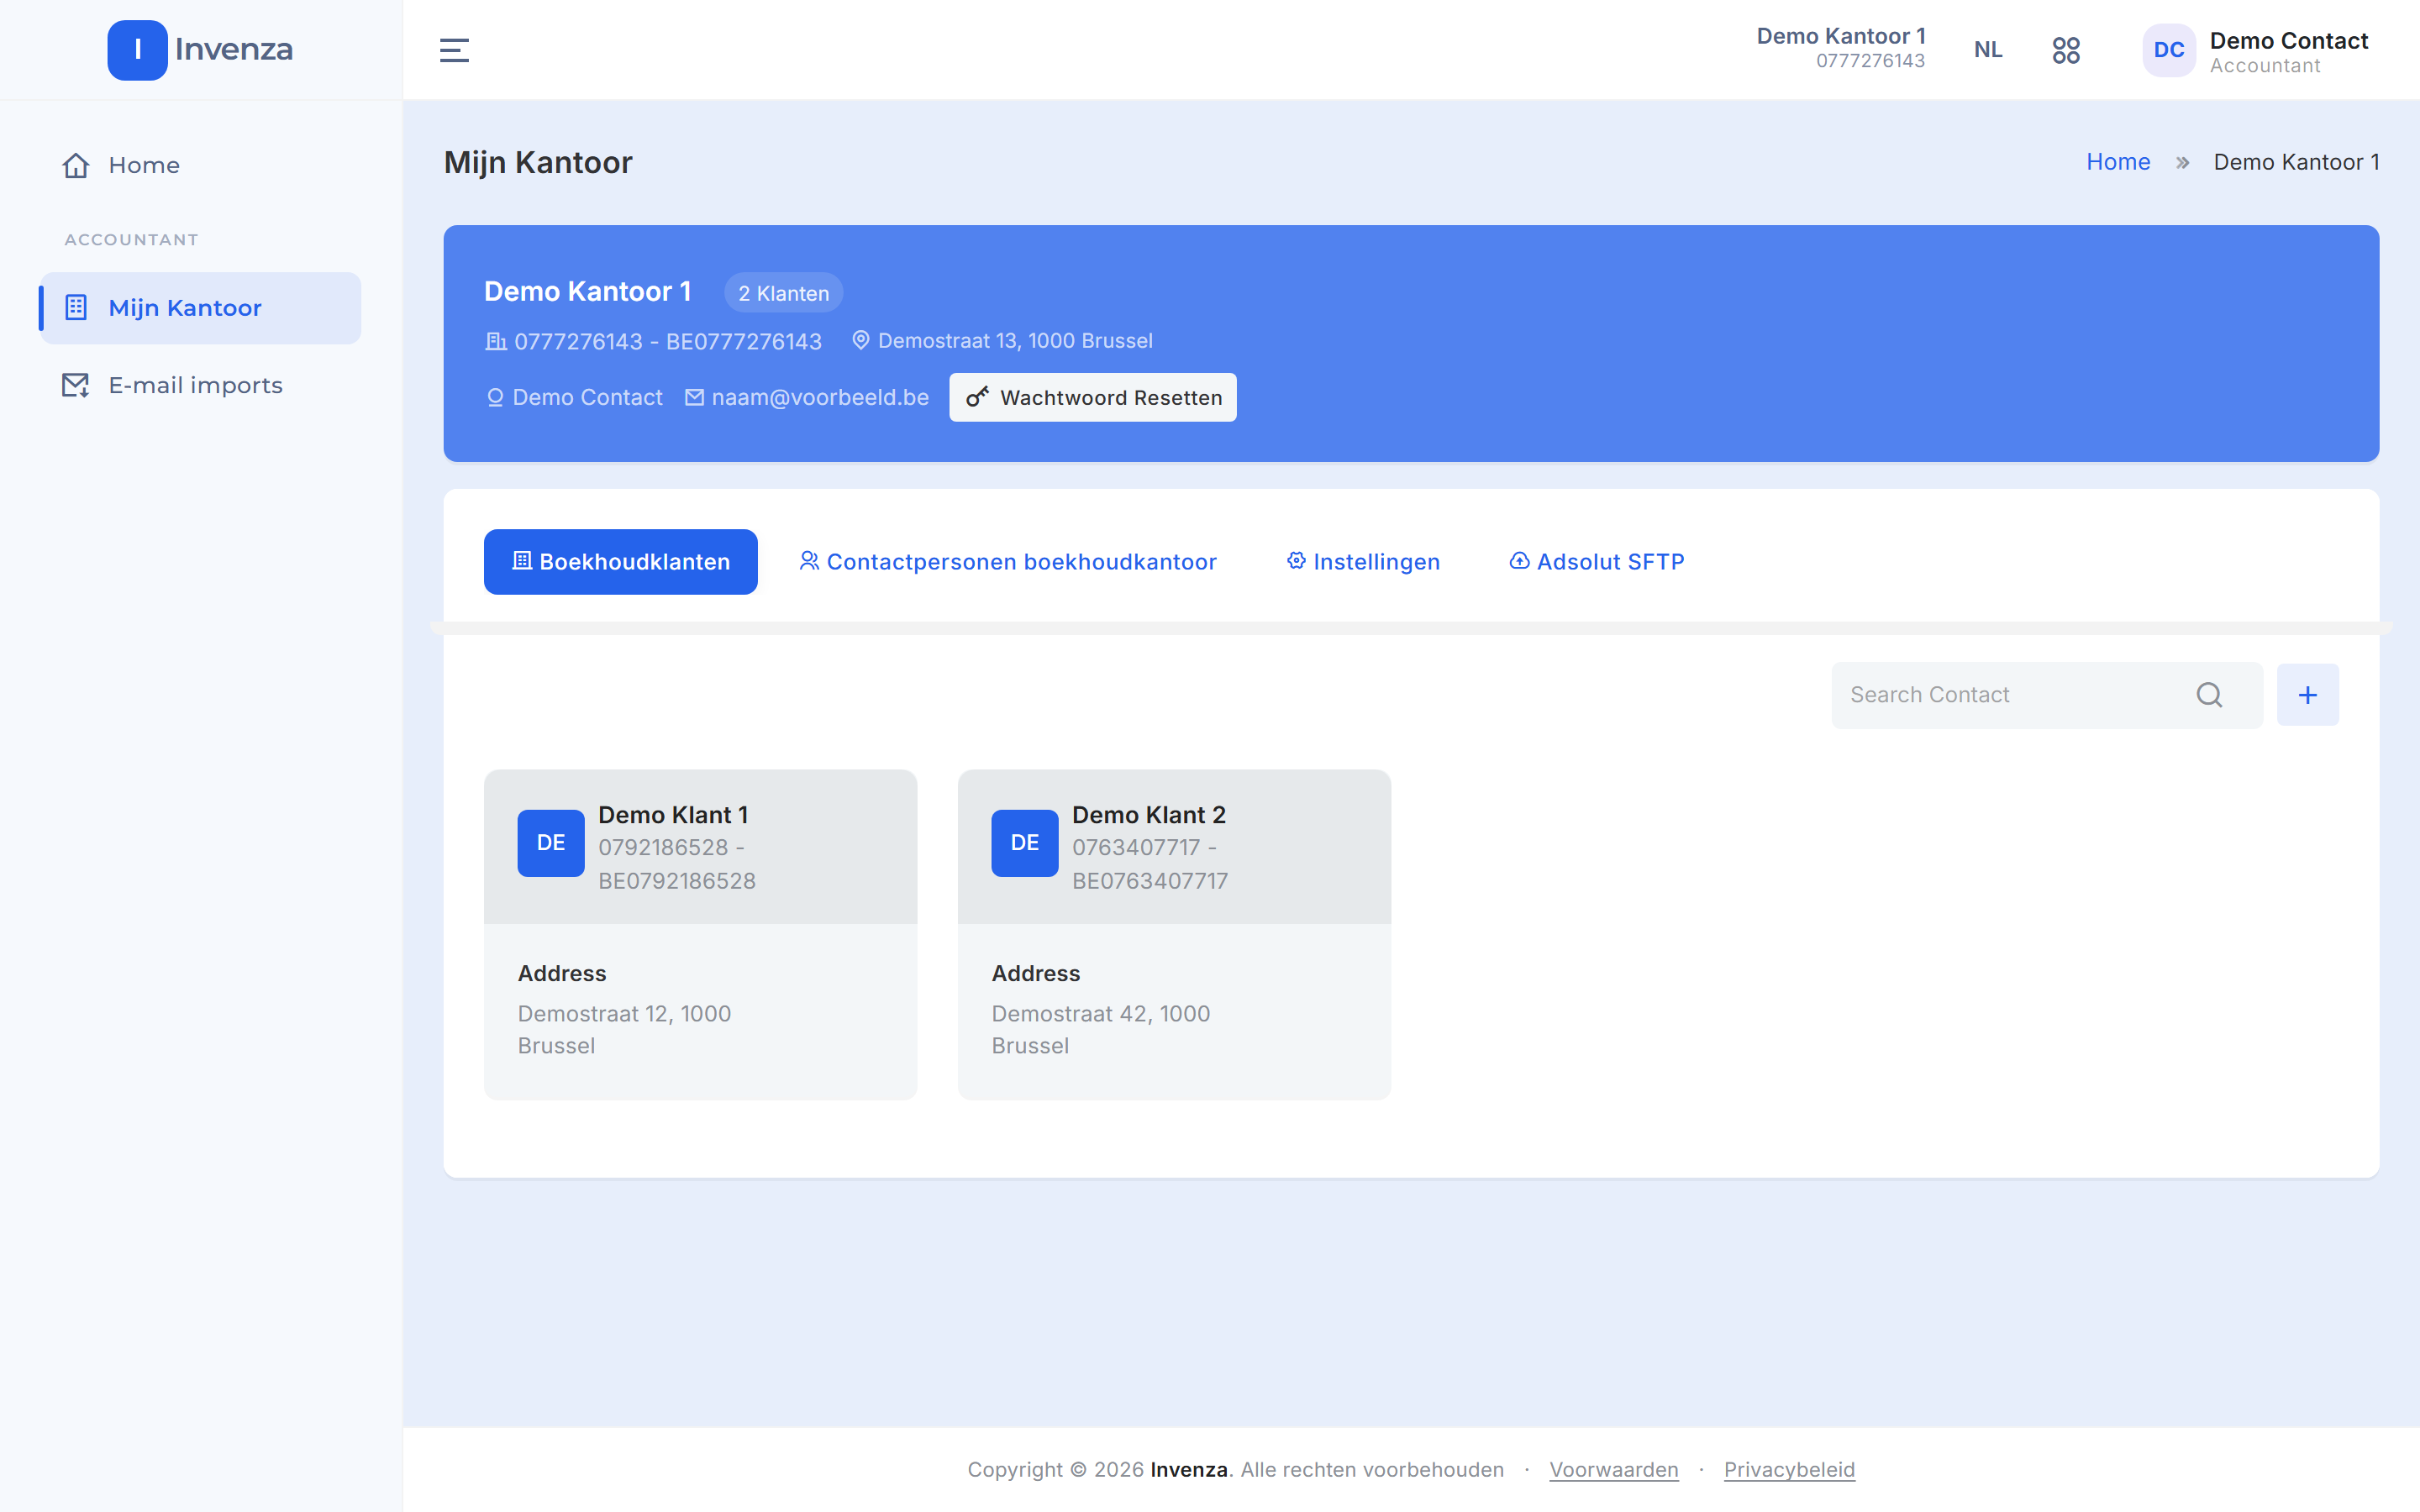Click the Demostraat 42, 1000 Brussel address

click(x=1101, y=1029)
